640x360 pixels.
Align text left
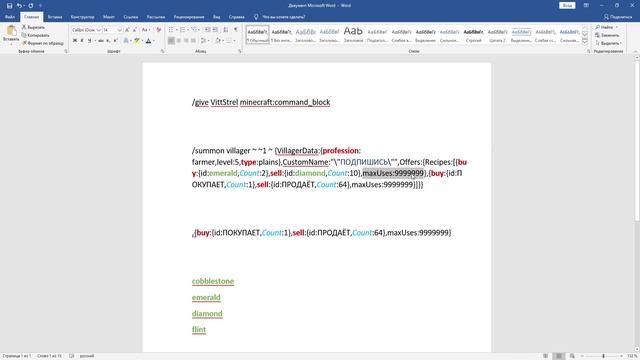click(x=171, y=41)
